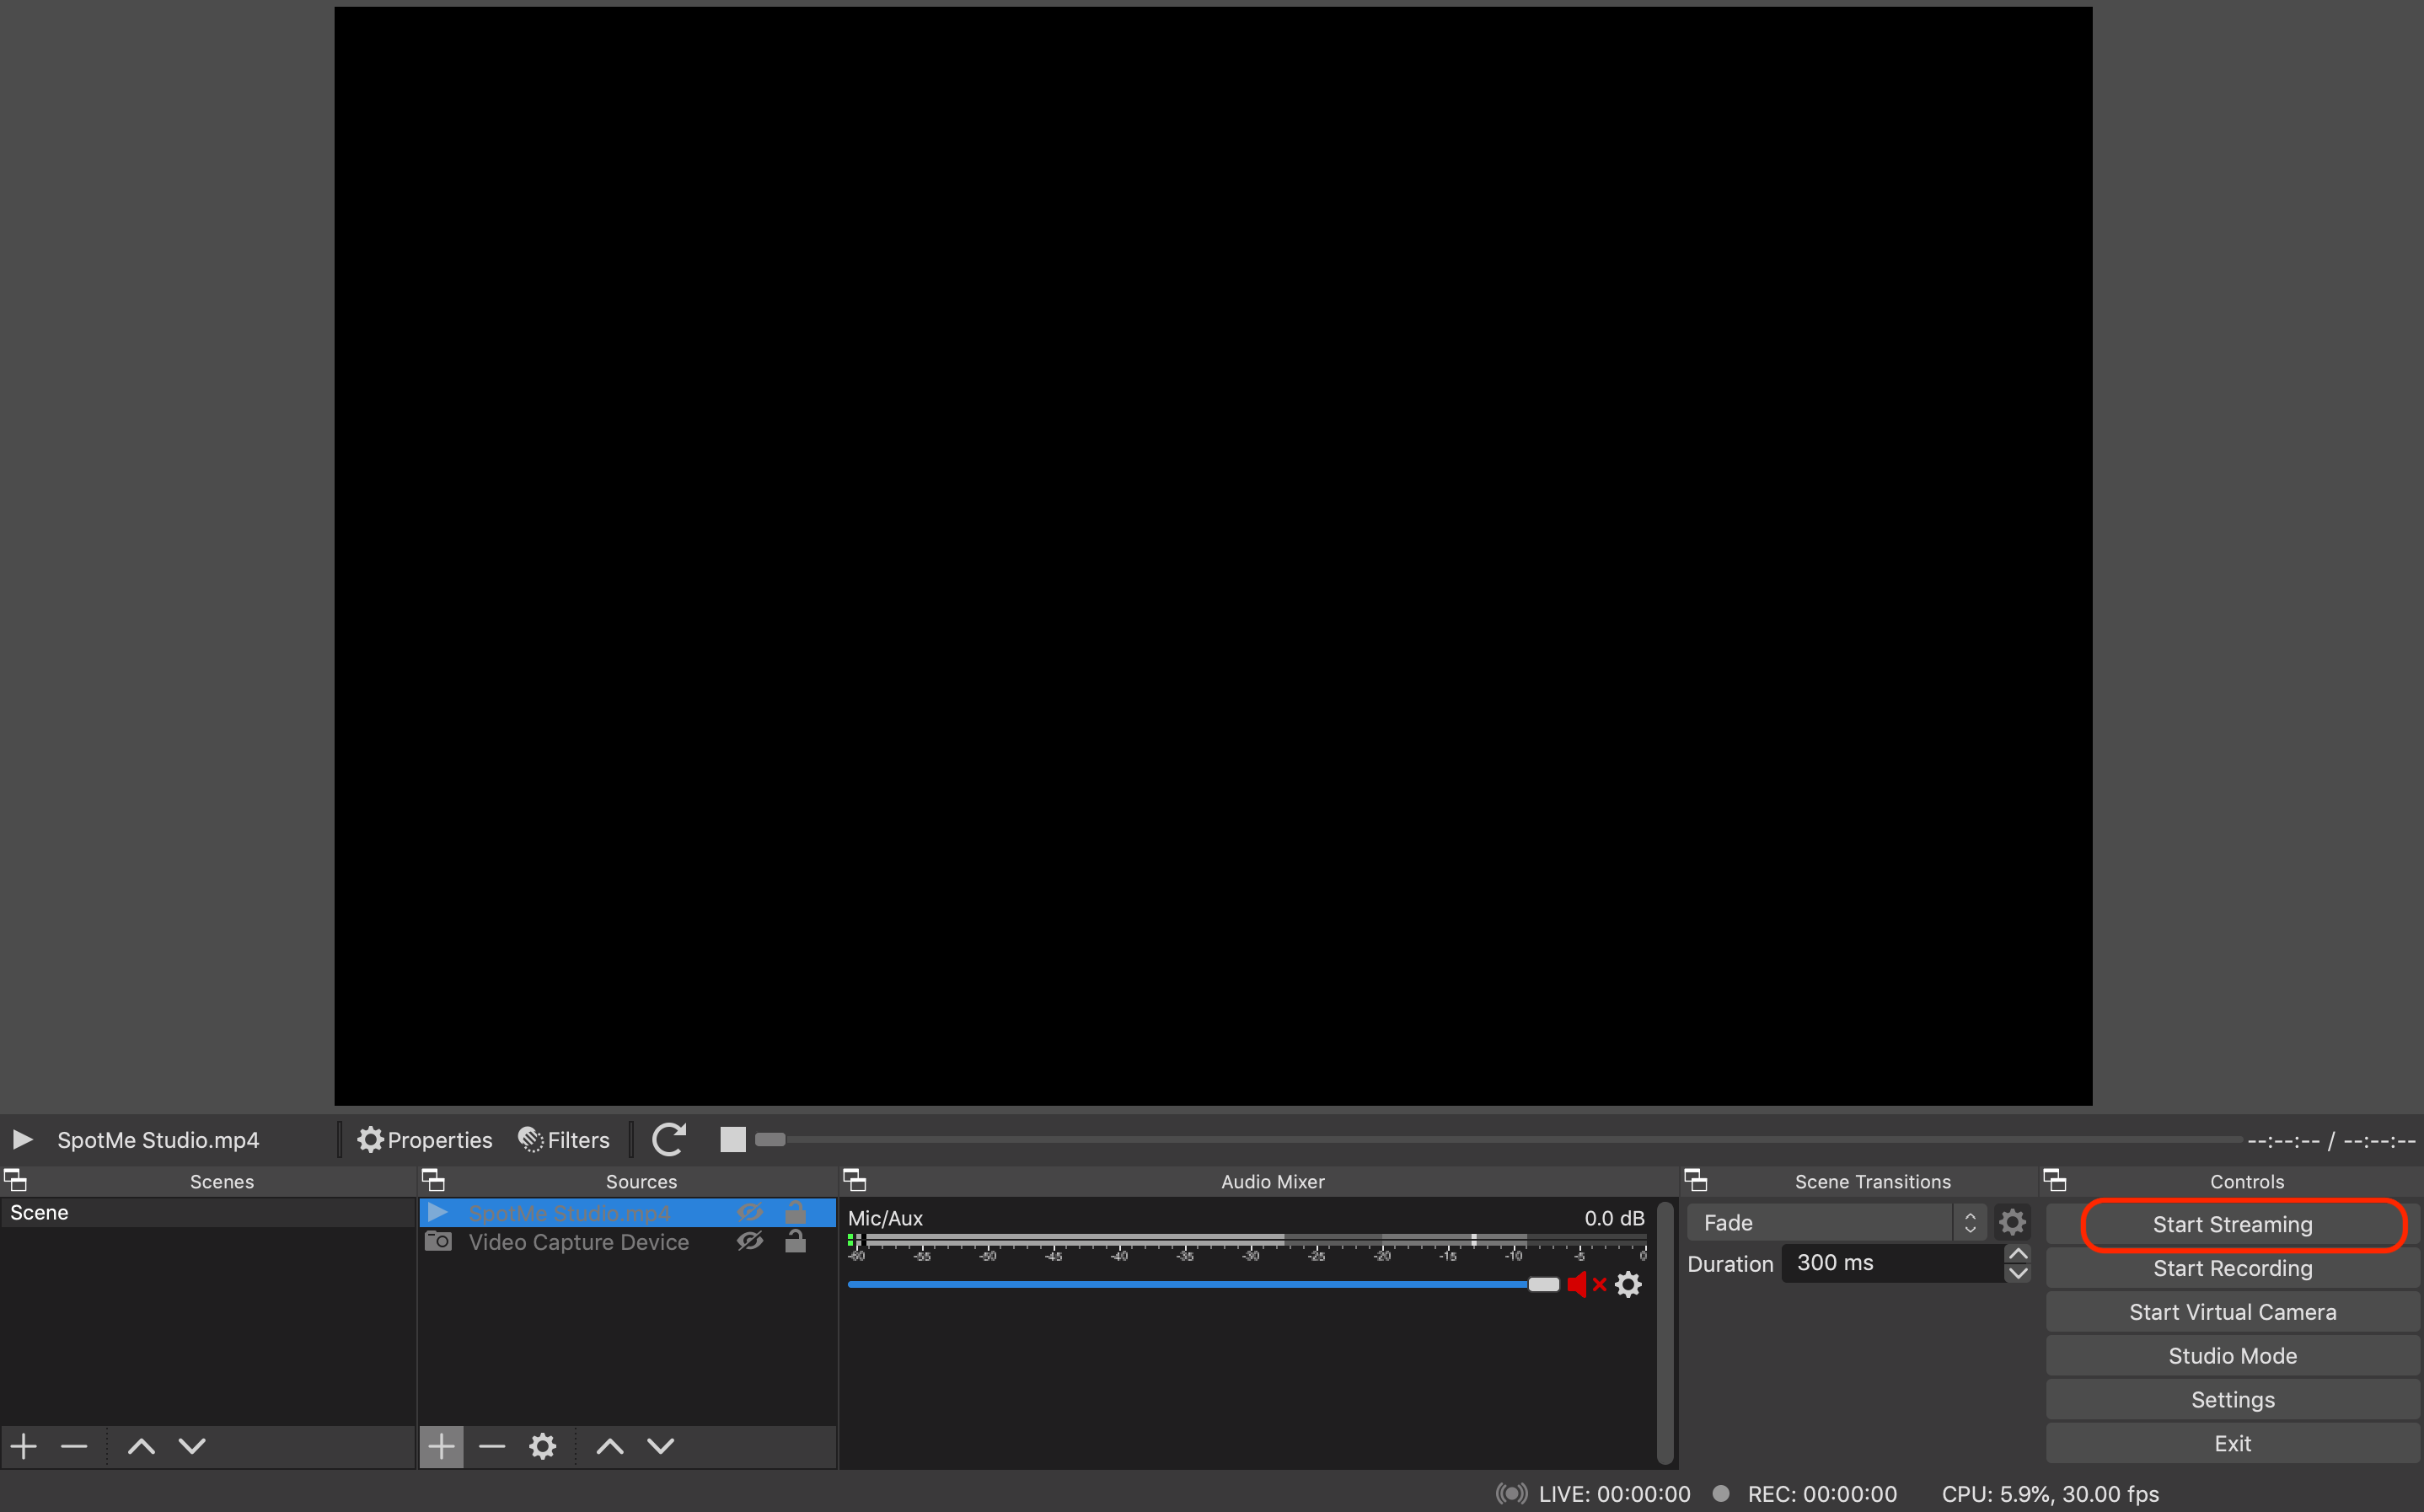This screenshot has width=2424, height=1512.
Task: Pop out the Audio Mixer panel
Action: pyautogui.click(x=855, y=1179)
